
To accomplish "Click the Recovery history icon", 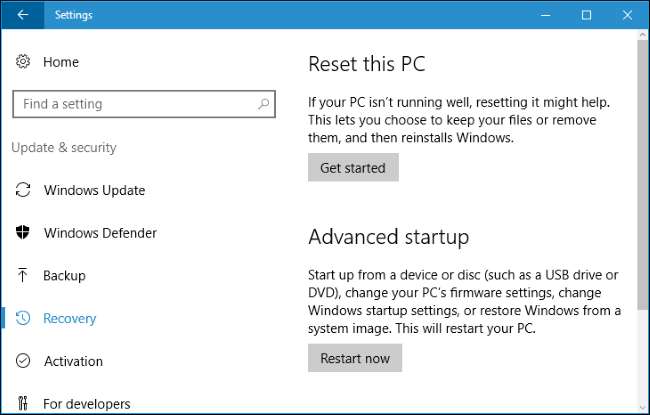I will click(x=23, y=318).
